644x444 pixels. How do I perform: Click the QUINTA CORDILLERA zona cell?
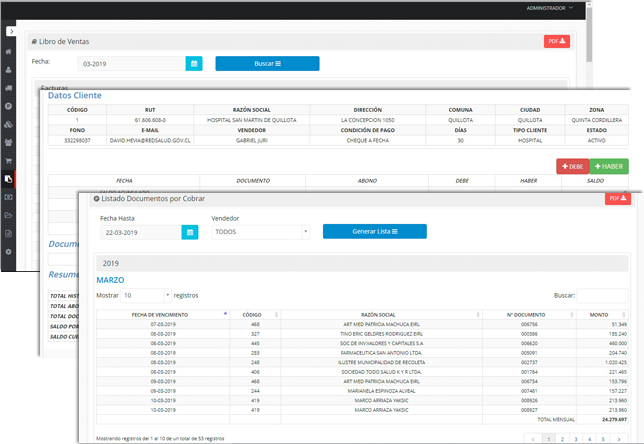point(596,120)
